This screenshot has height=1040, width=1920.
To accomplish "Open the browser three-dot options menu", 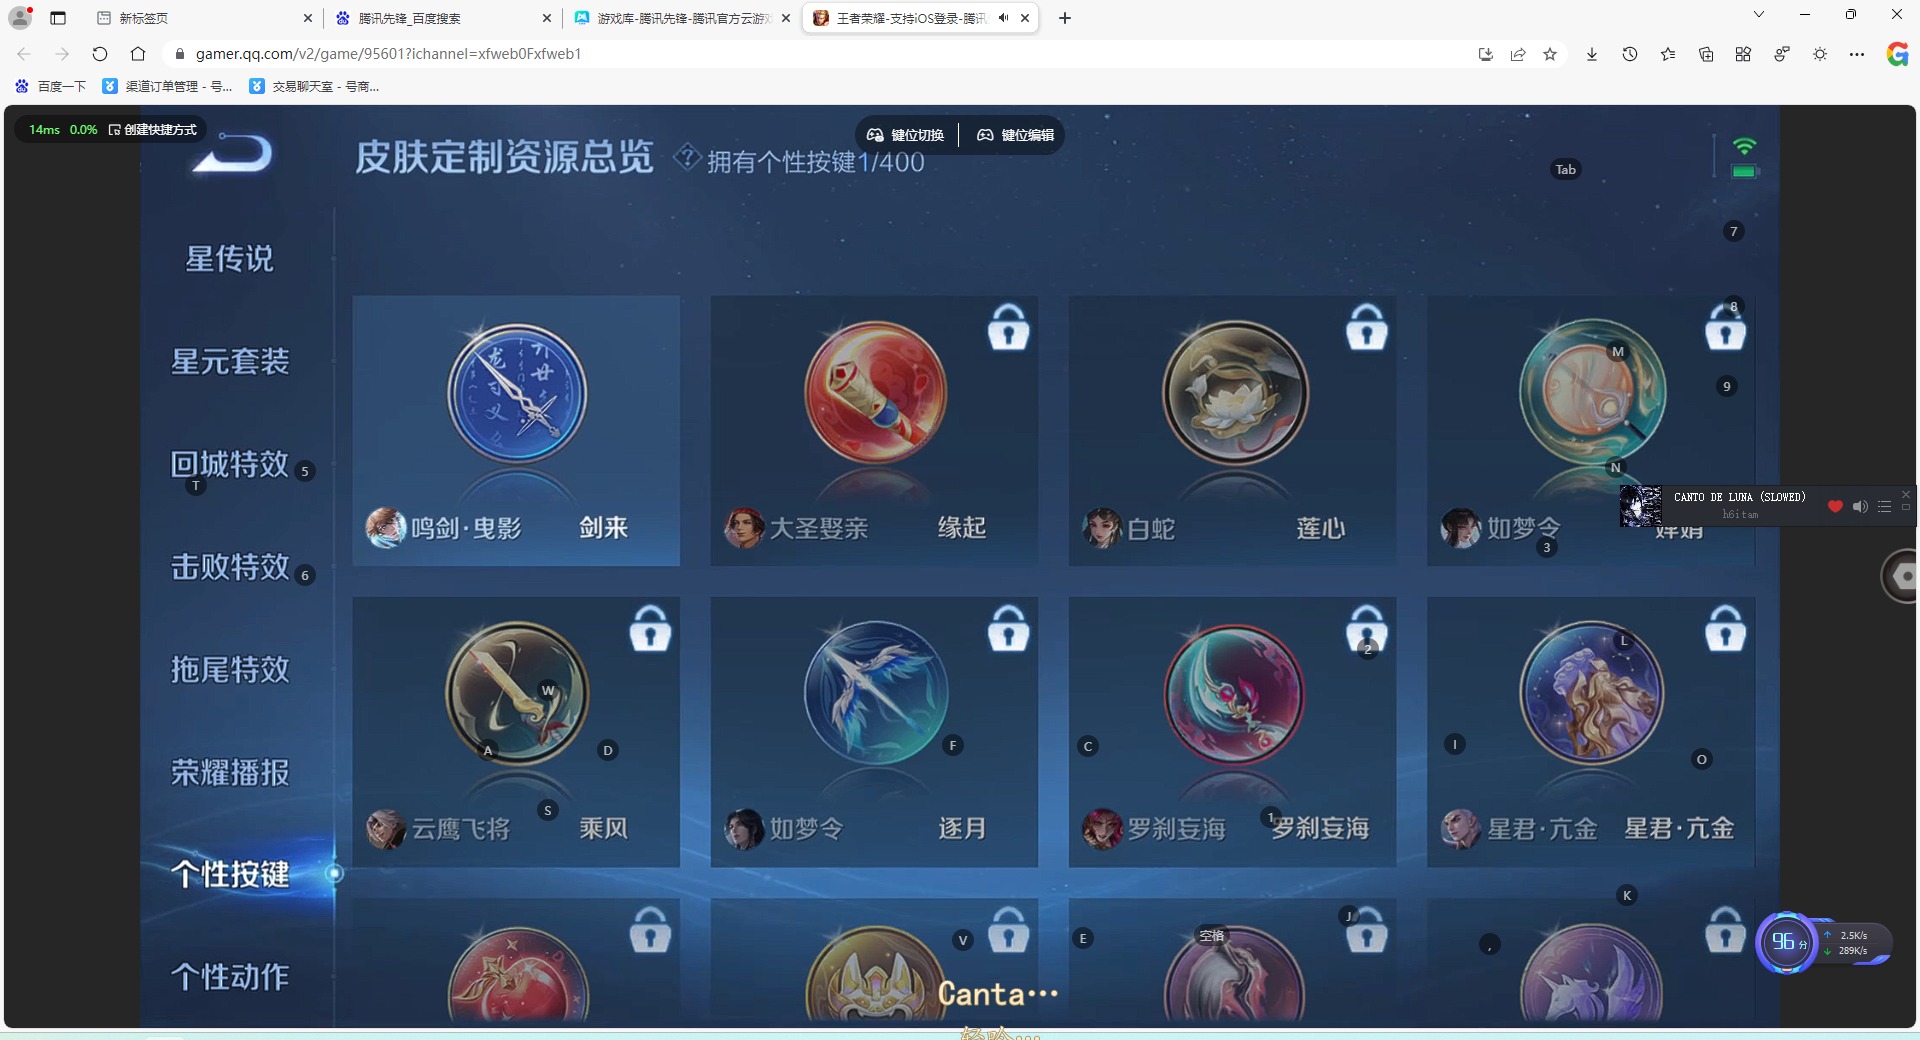I will click(1858, 54).
